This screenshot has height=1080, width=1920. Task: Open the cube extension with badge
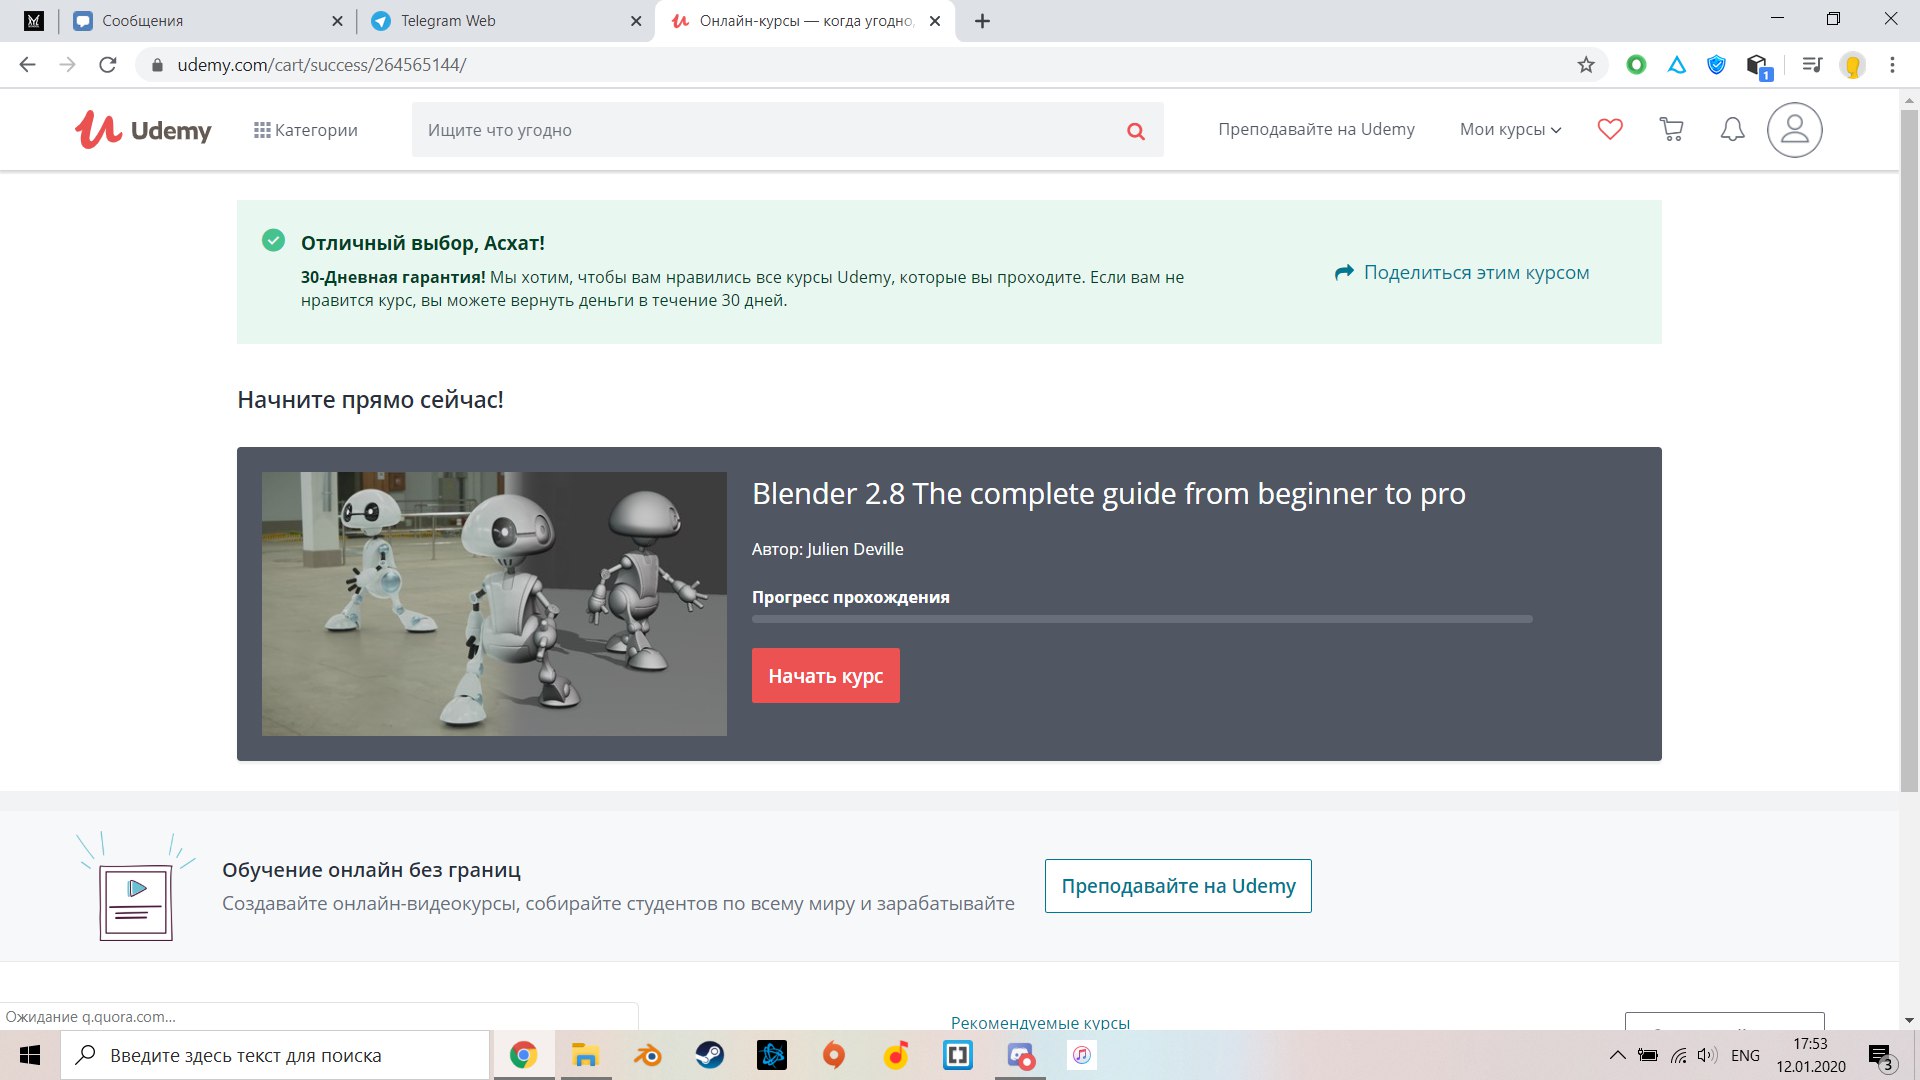(1758, 66)
